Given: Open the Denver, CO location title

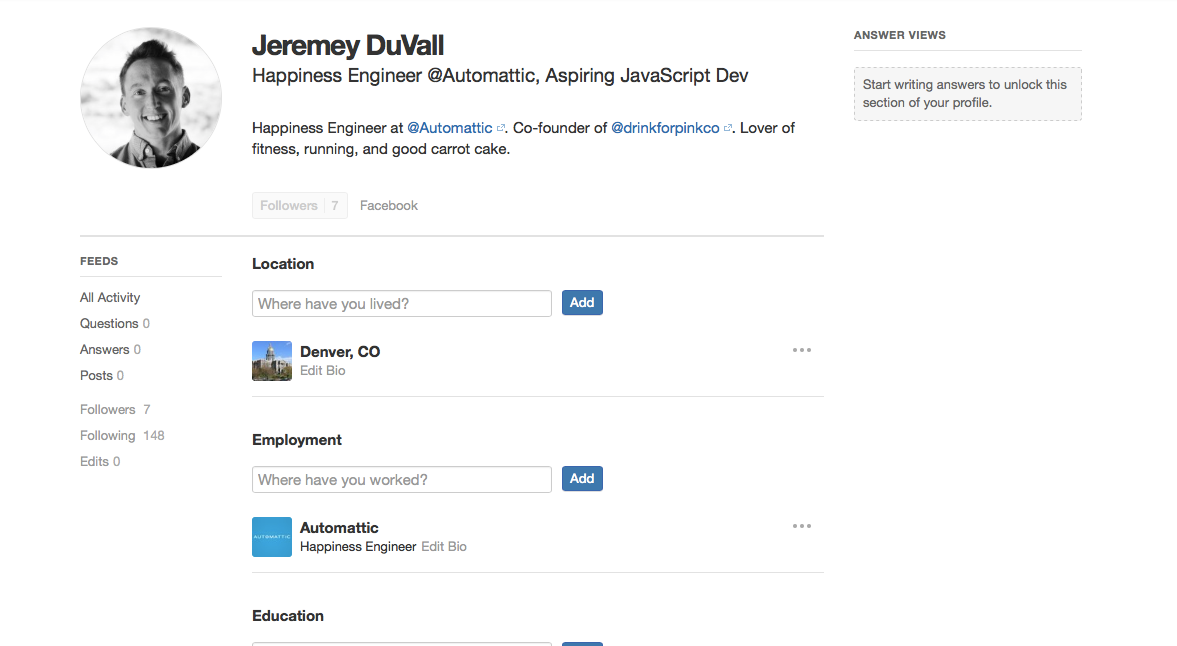Looking at the screenshot, I should (340, 352).
